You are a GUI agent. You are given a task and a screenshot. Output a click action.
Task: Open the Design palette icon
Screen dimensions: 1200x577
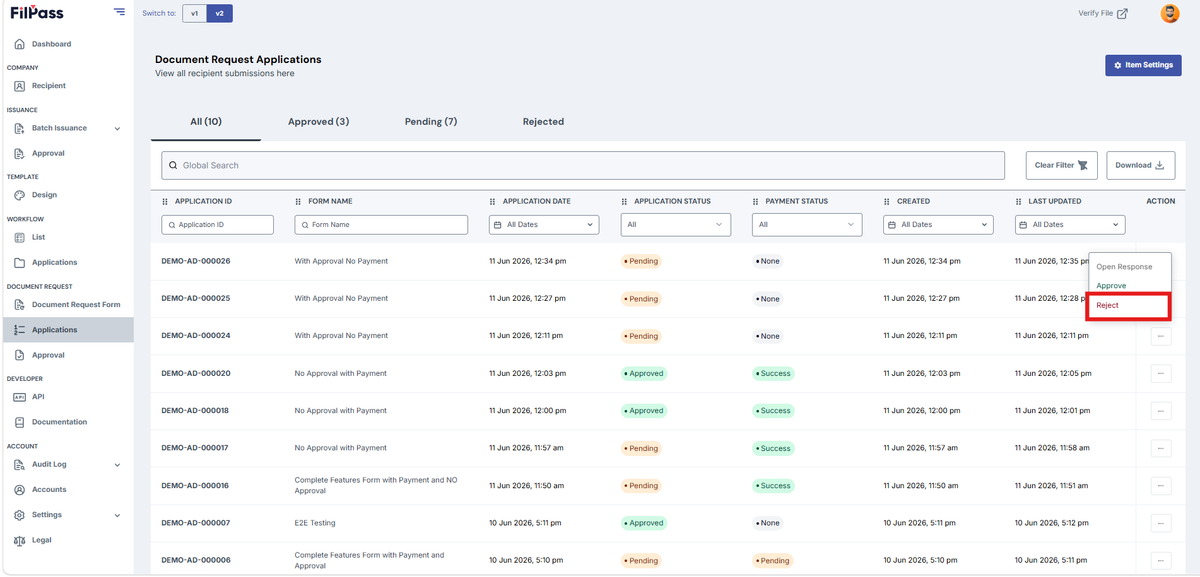click(x=19, y=195)
